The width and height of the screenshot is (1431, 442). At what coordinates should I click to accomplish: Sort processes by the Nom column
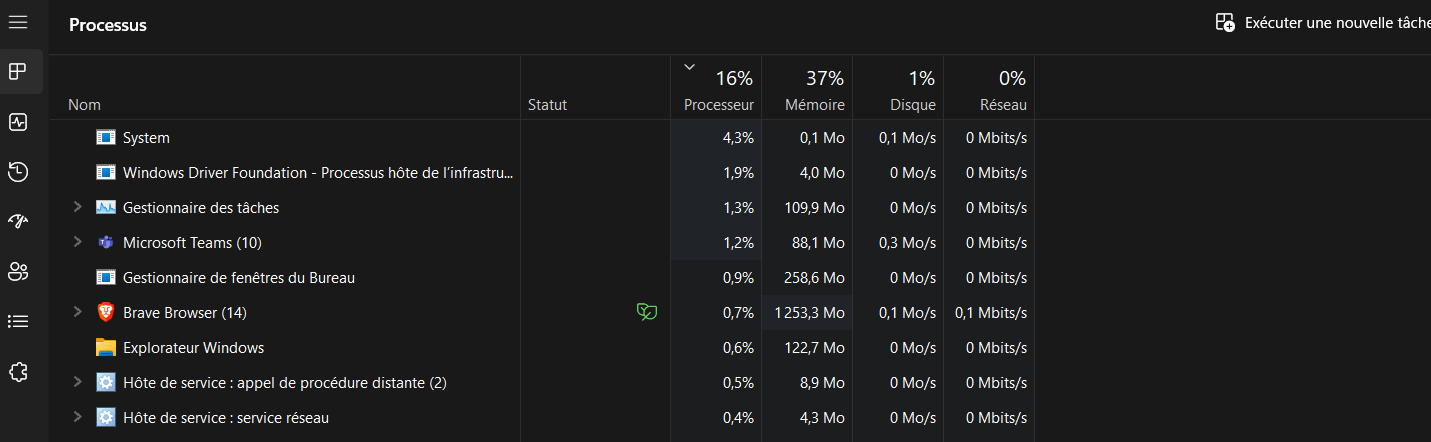(x=84, y=105)
